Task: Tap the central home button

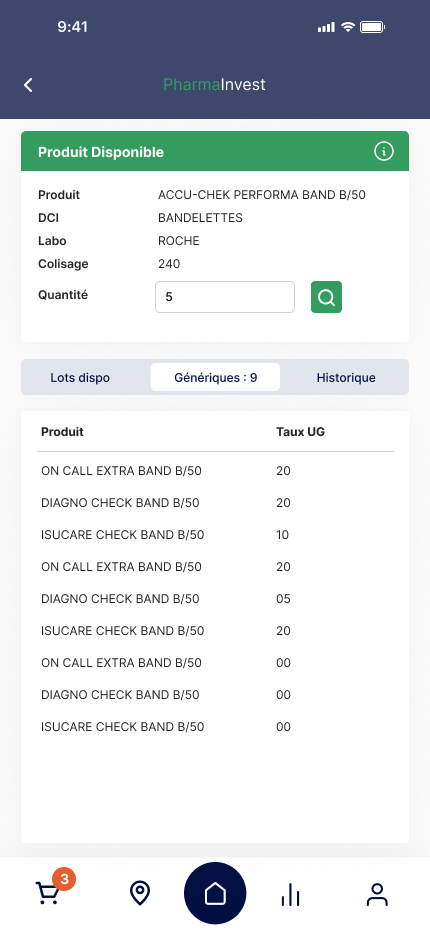Action: tap(215, 893)
